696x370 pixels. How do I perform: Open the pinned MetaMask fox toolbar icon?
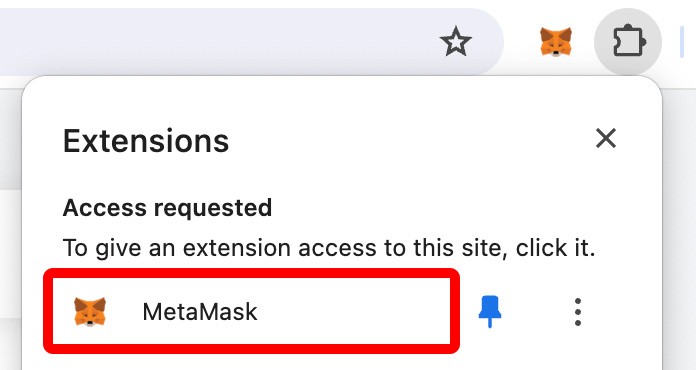point(556,42)
